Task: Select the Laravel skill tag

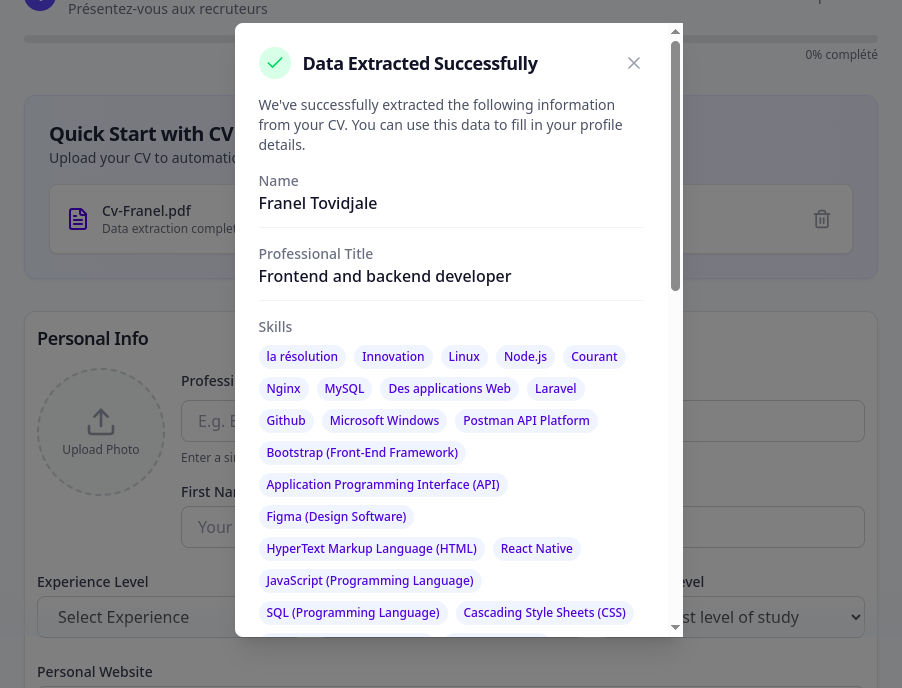Action: coord(556,389)
